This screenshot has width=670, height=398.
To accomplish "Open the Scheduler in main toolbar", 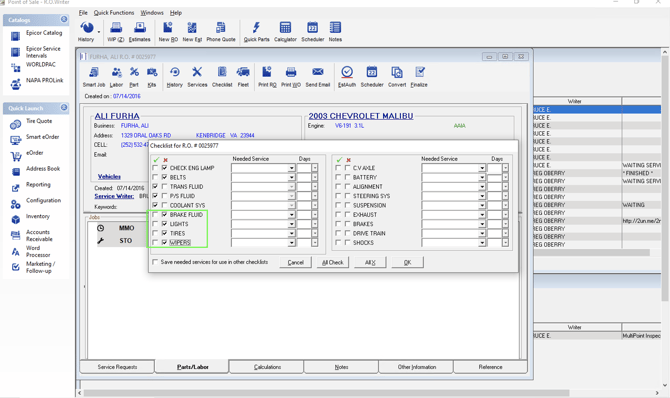I will (x=312, y=32).
